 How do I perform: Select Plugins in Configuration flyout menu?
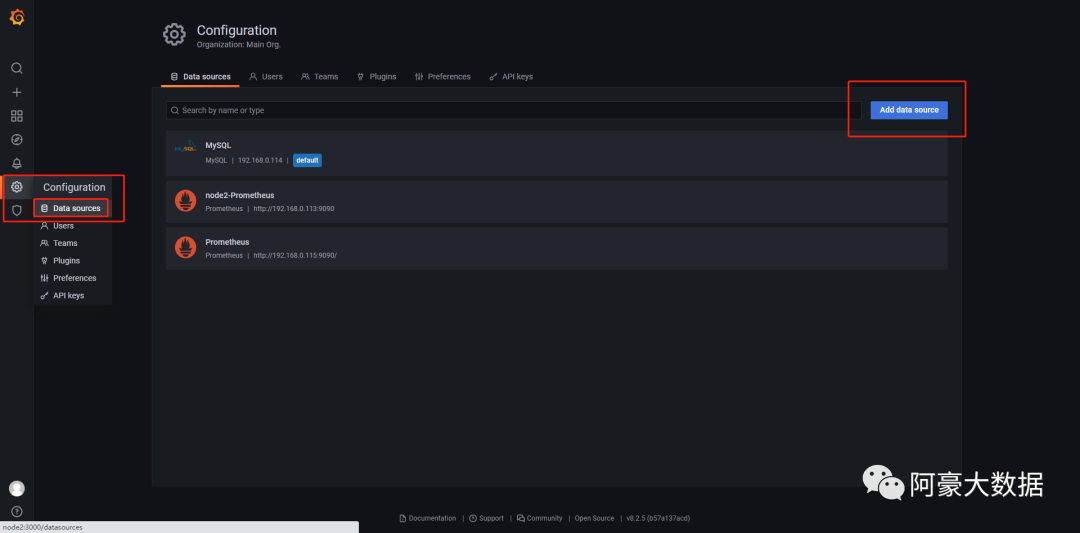coord(61,260)
